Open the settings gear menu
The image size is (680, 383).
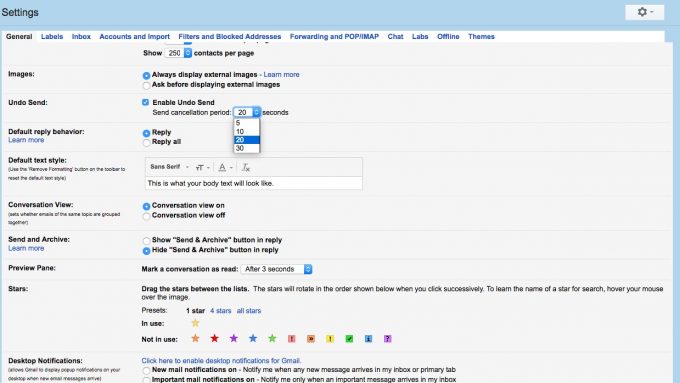click(x=645, y=12)
